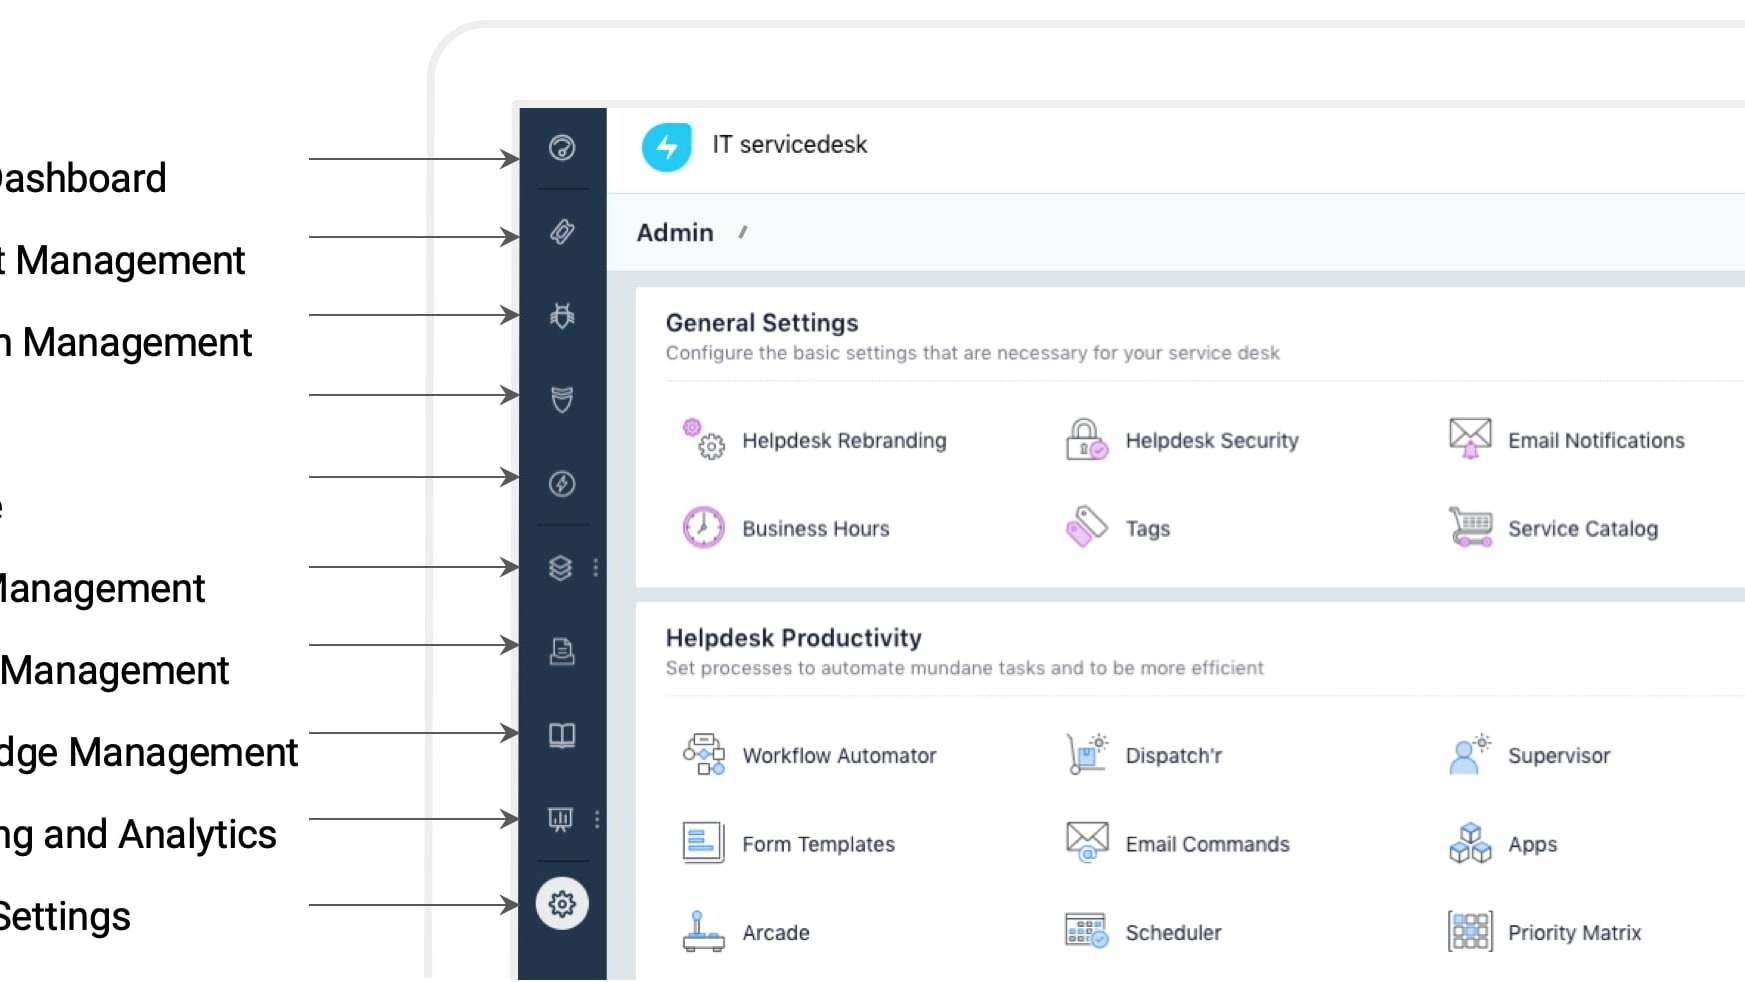
Task: Click the Form Templates form icon
Action: [x=704, y=843]
